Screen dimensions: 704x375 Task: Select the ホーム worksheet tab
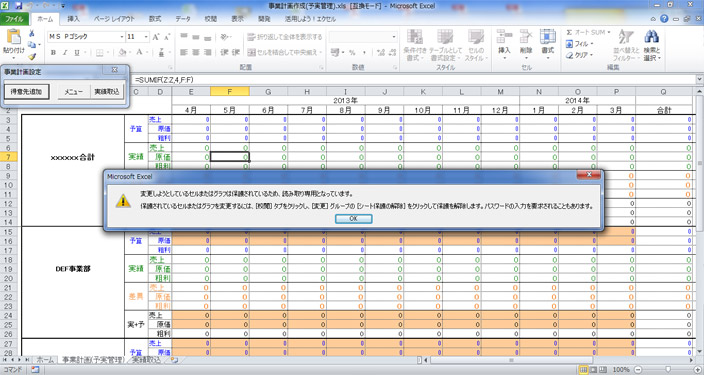coord(45,360)
